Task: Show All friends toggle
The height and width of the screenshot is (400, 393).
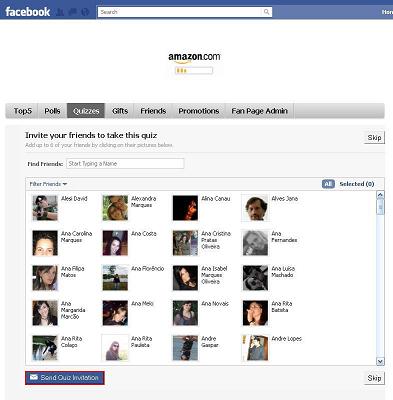Action: (x=328, y=184)
